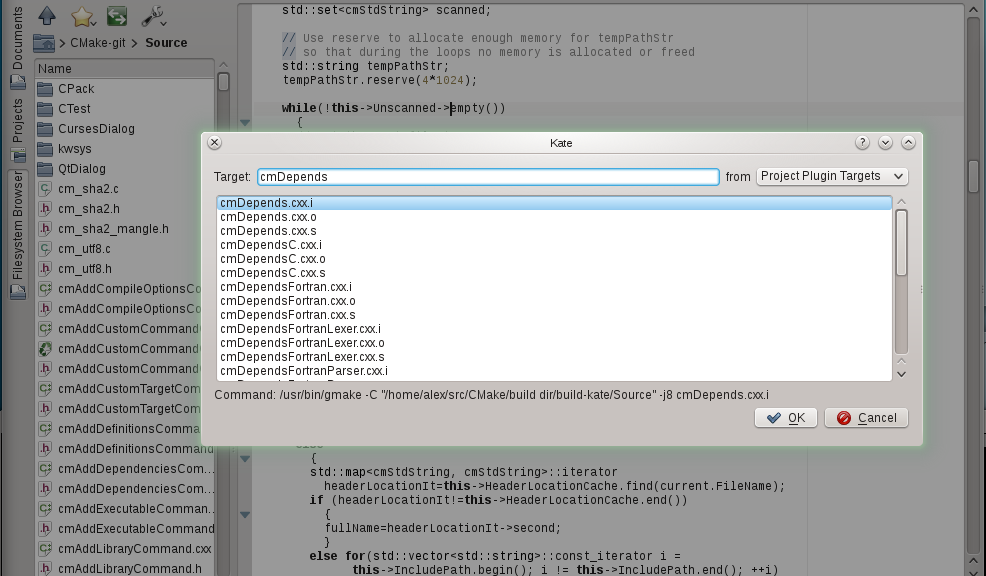986x576 pixels.
Task: Click the code fold marker beside while loop
Action: coord(245,123)
